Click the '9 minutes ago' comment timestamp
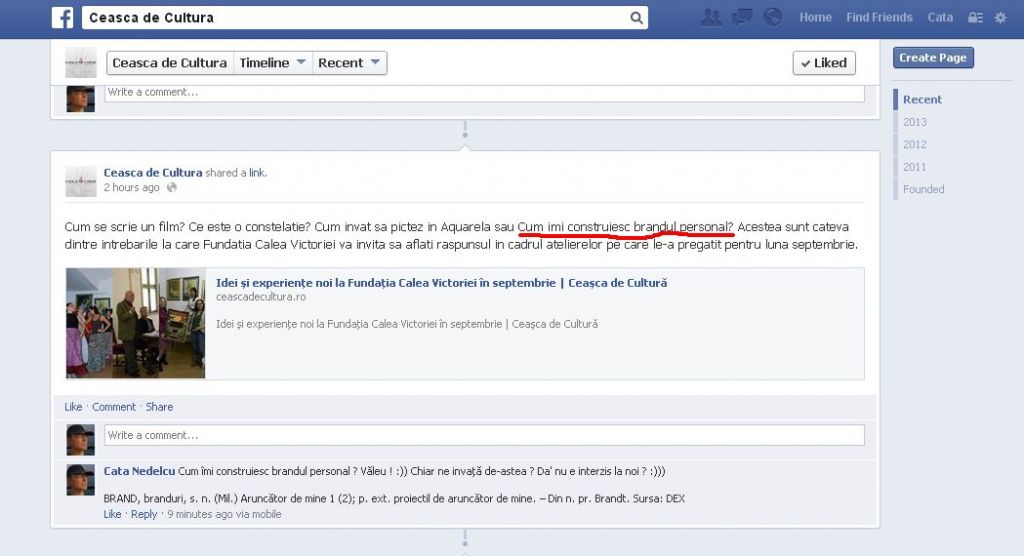 (200, 514)
